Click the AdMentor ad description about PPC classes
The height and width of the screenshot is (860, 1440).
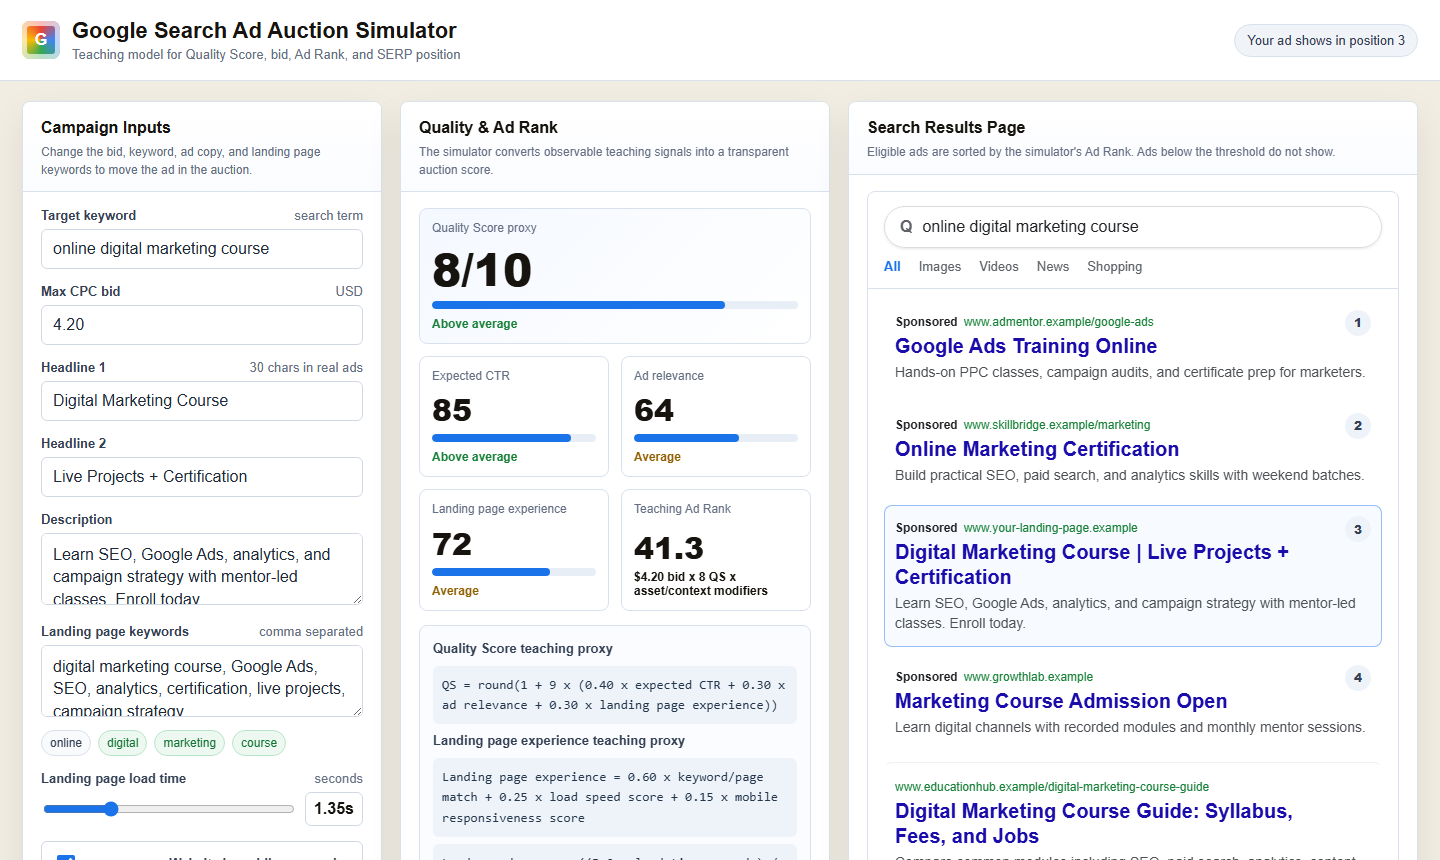click(x=1130, y=372)
